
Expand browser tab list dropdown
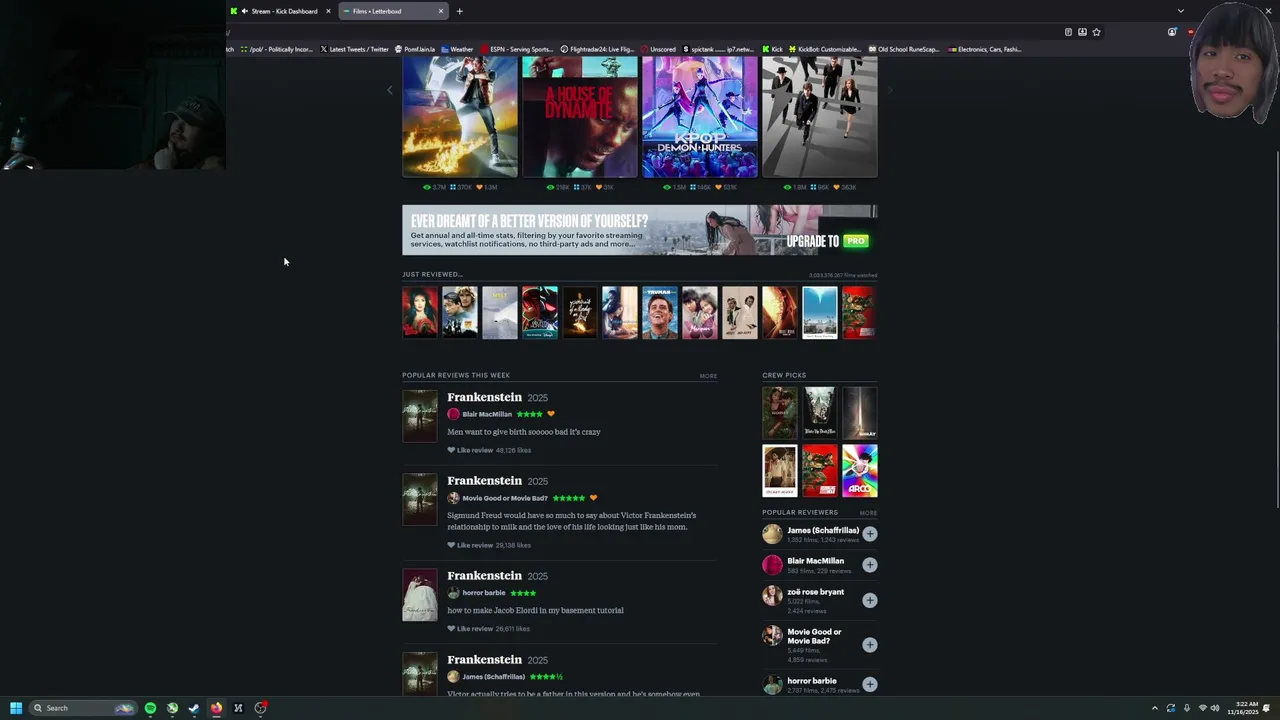coord(1180,11)
